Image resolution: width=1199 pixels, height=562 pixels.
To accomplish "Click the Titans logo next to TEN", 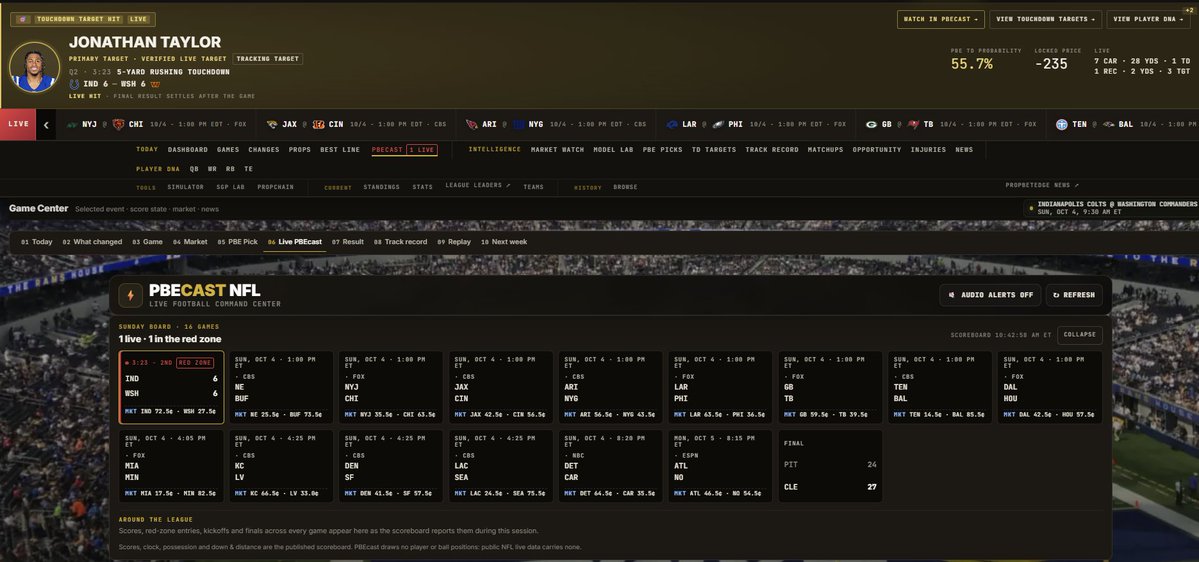I will [x=1061, y=125].
